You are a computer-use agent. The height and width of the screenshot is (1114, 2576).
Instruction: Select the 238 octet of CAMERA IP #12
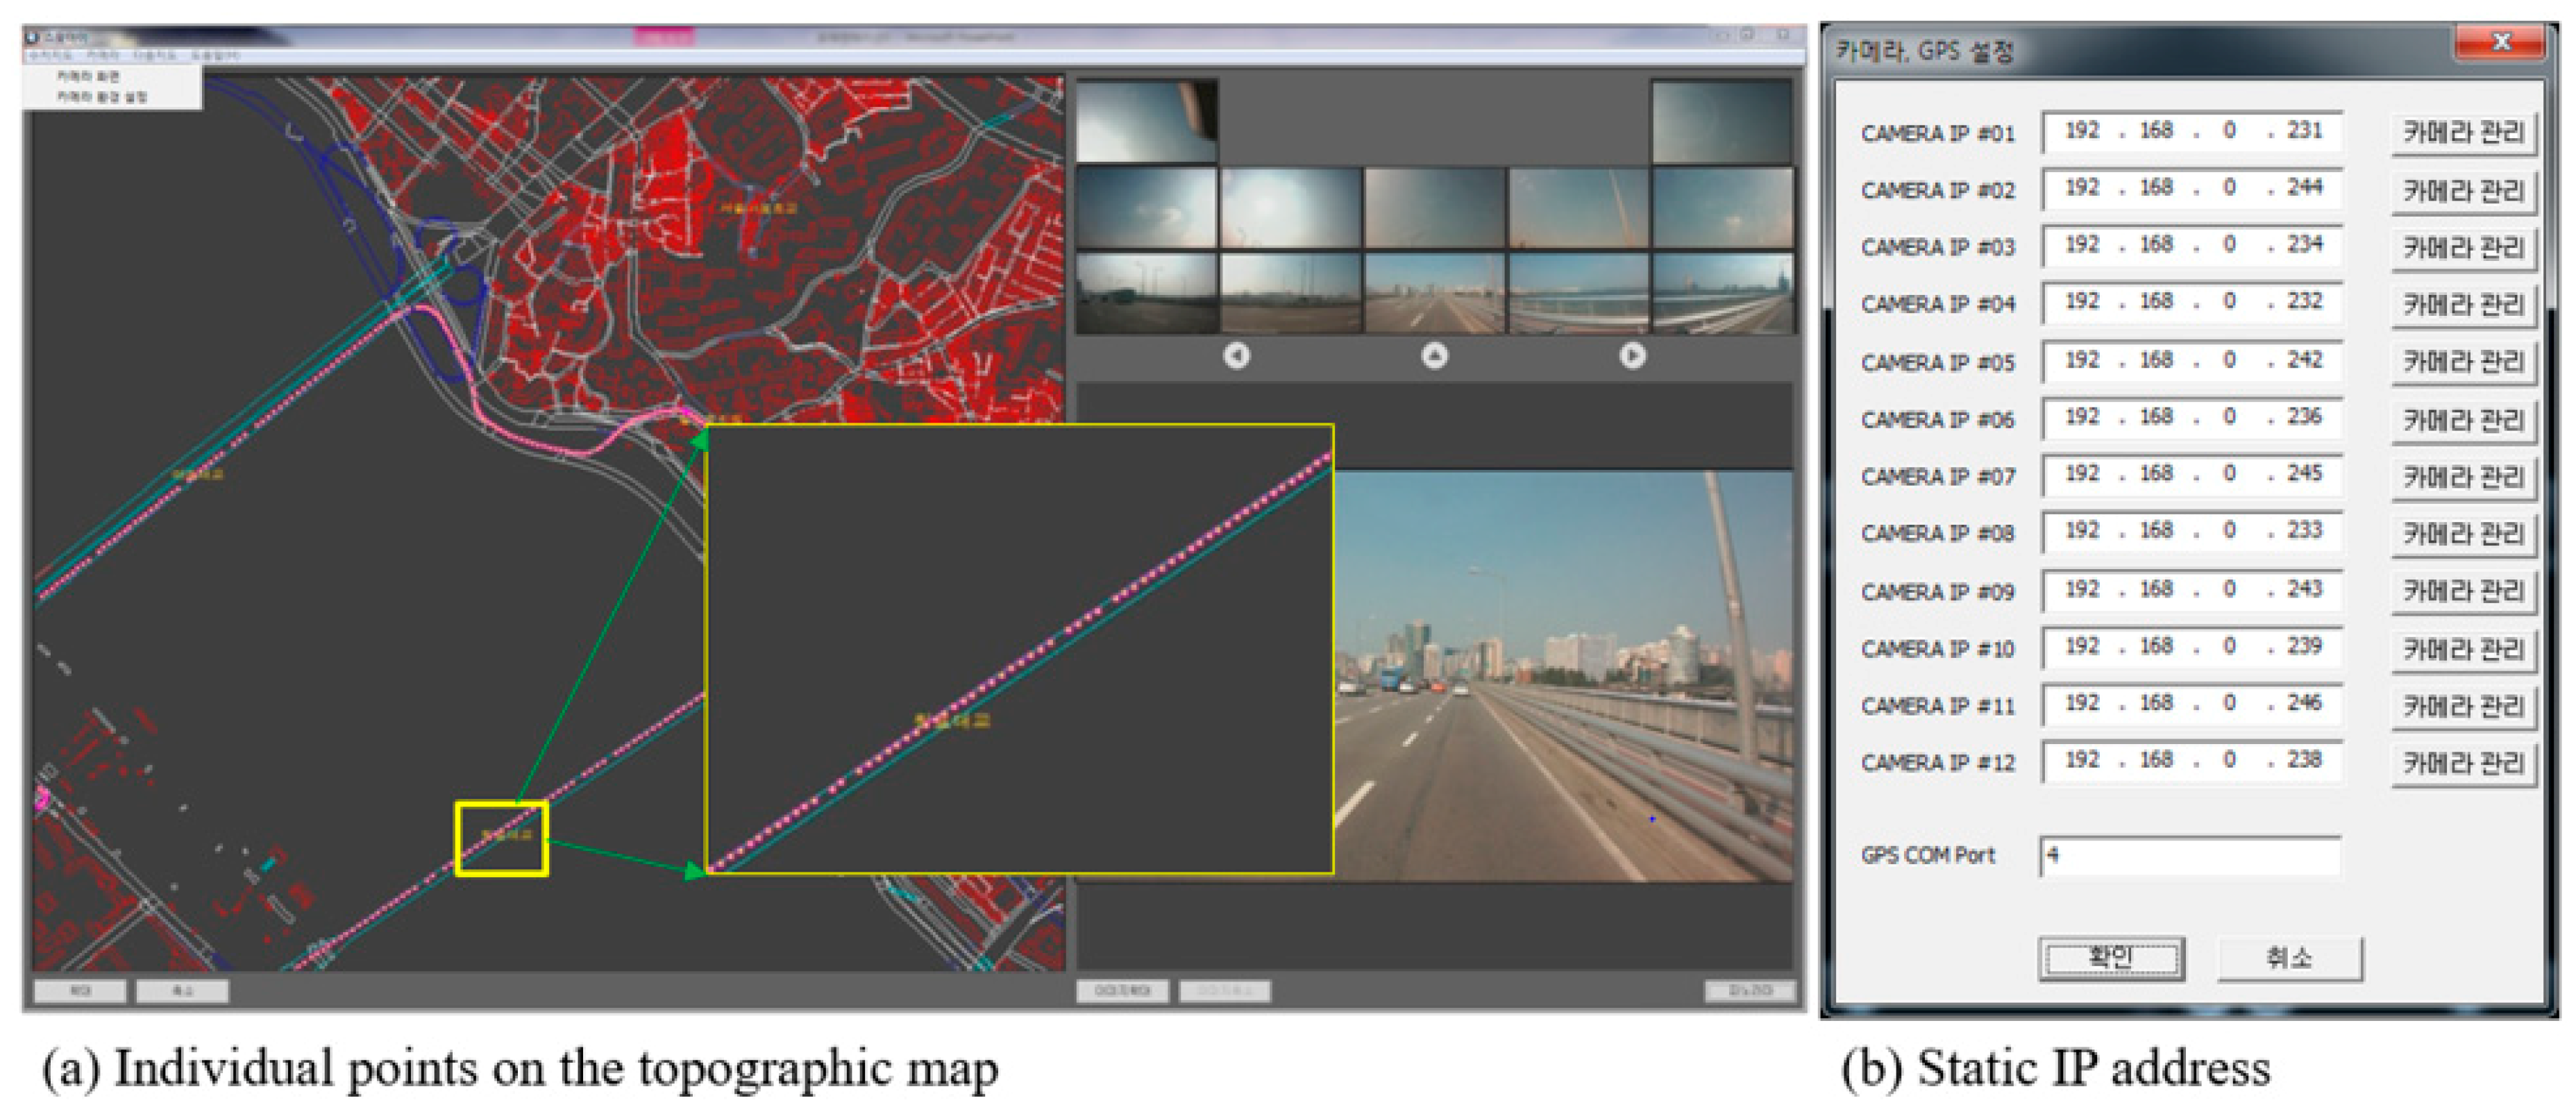click(x=2304, y=760)
